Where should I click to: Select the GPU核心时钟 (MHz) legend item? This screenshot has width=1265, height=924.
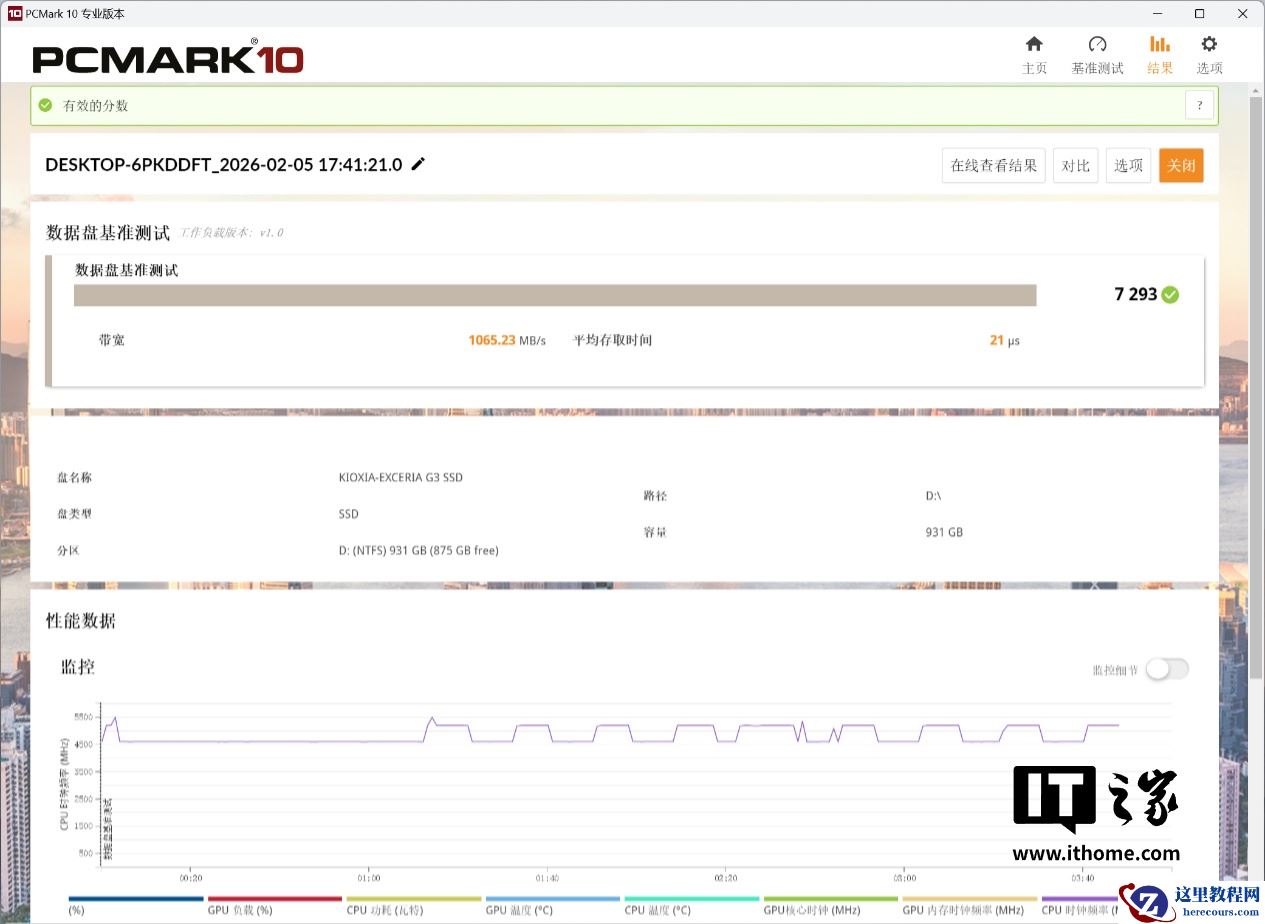coord(830,905)
